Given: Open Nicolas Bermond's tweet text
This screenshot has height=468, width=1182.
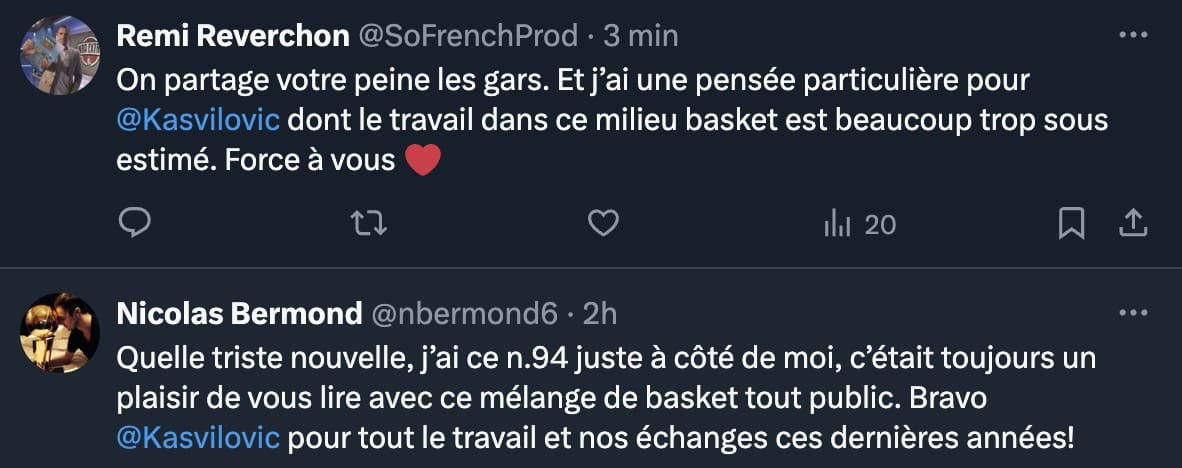Looking at the screenshot, I should 600,397.
